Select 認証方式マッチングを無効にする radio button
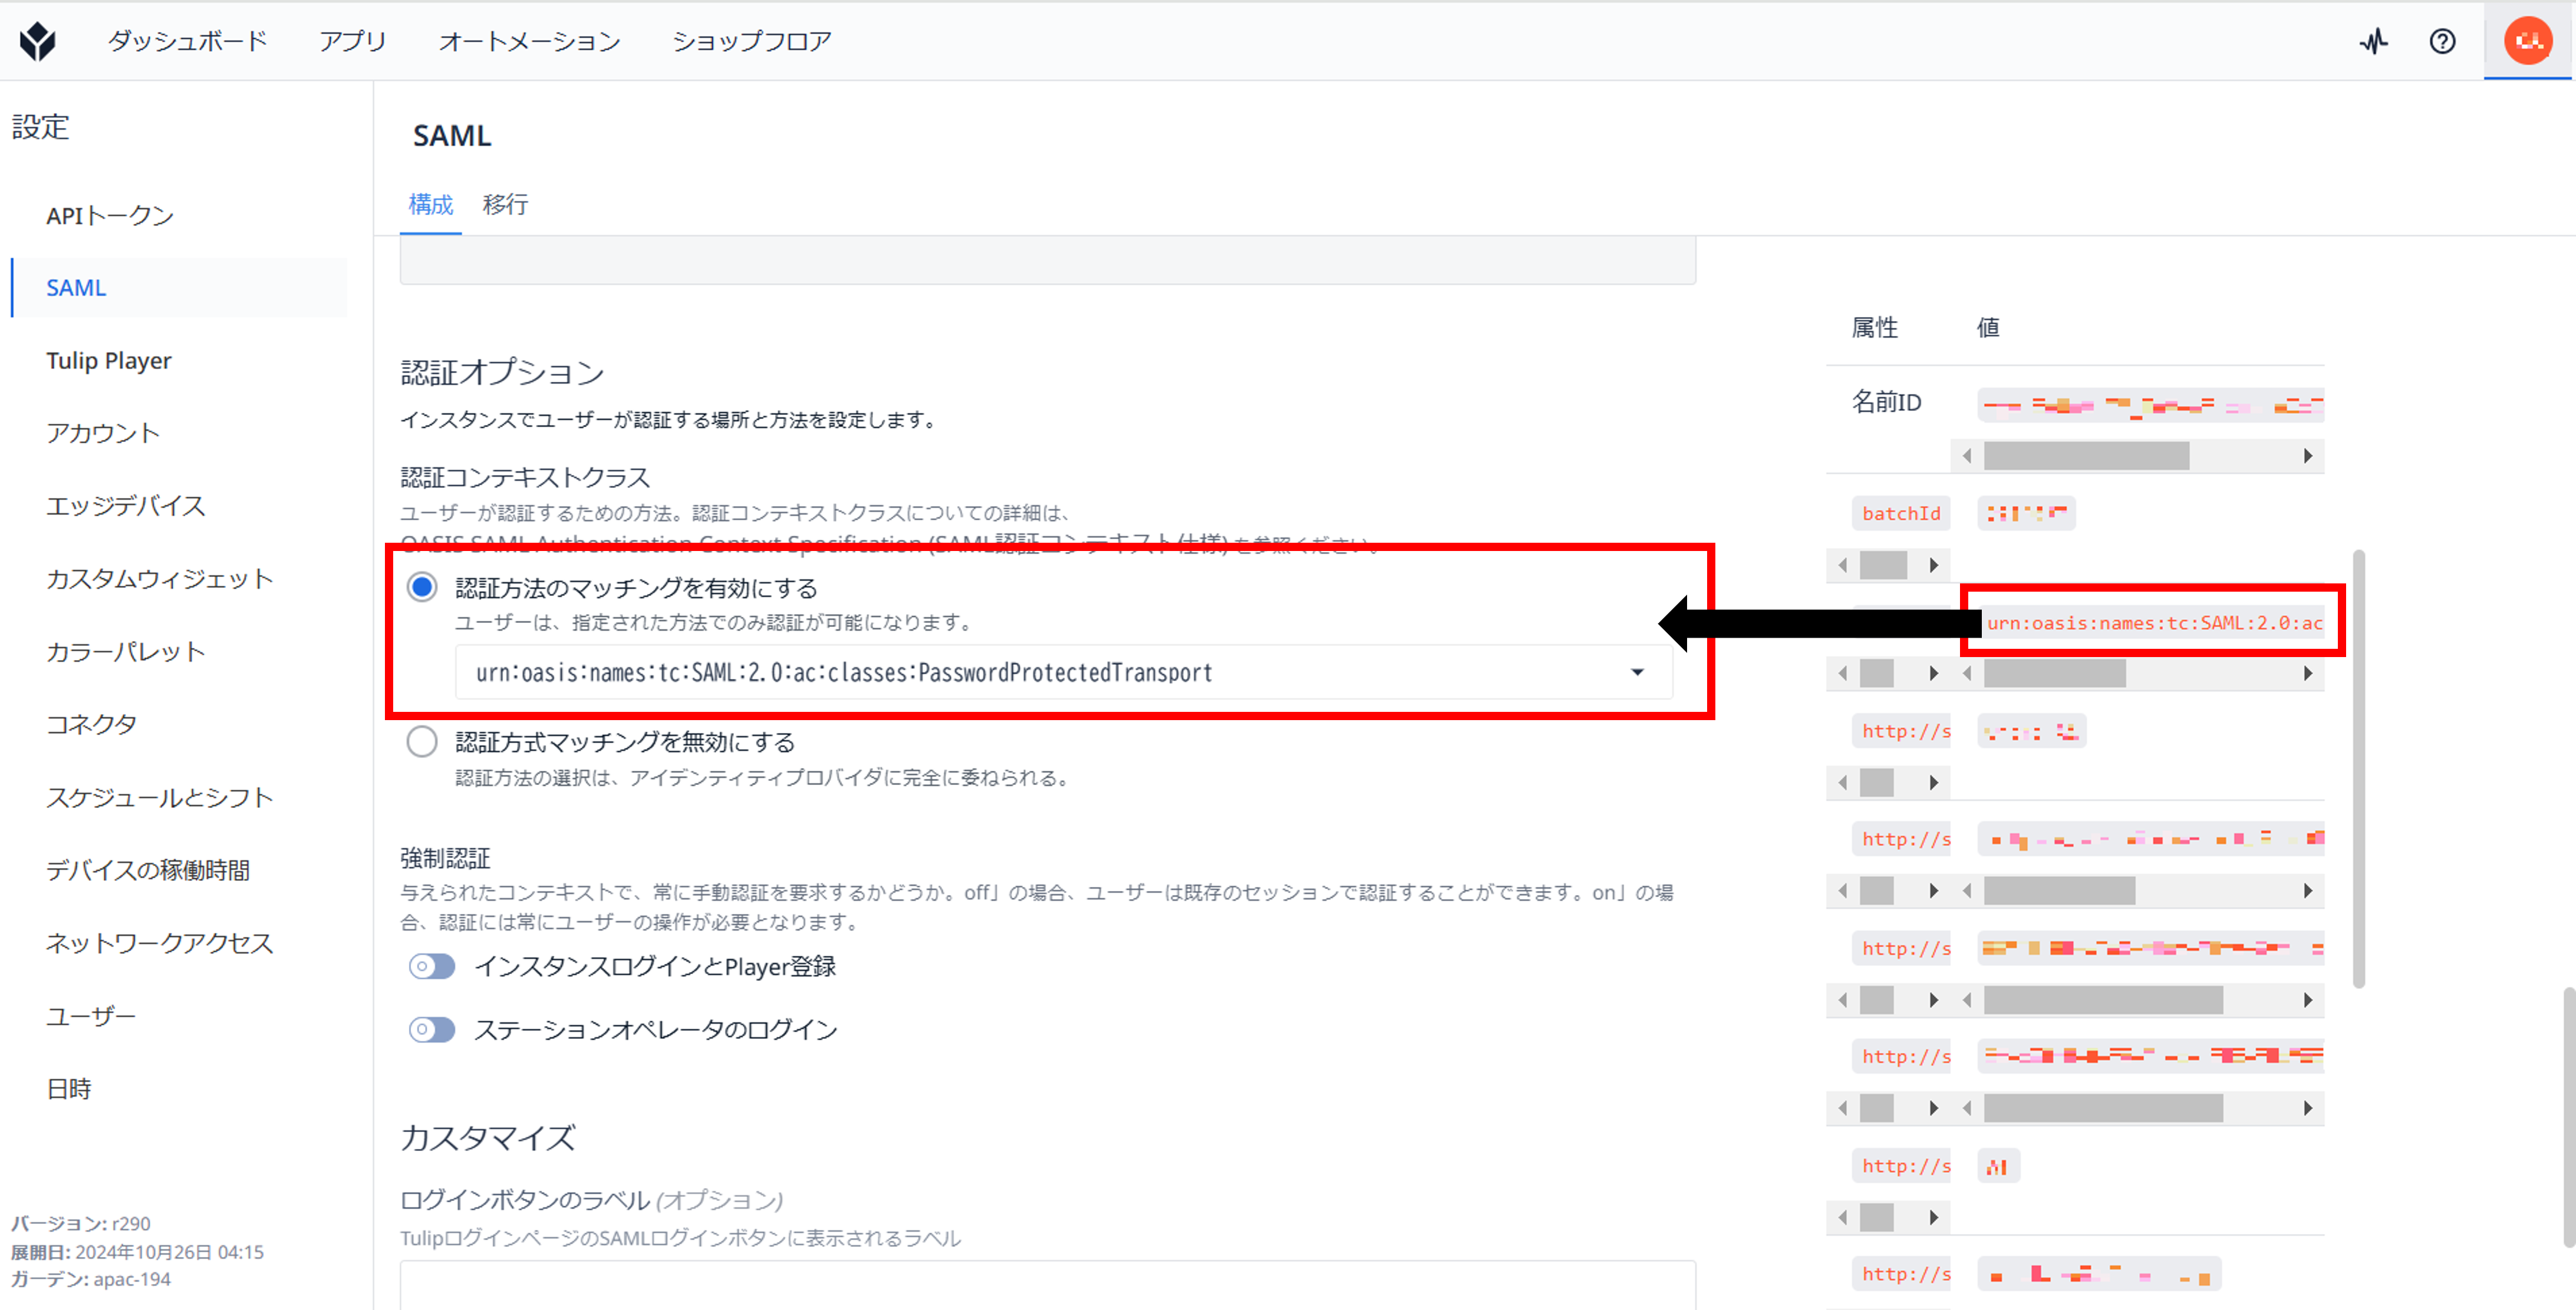2576x1310 pixels. [422, 742]
